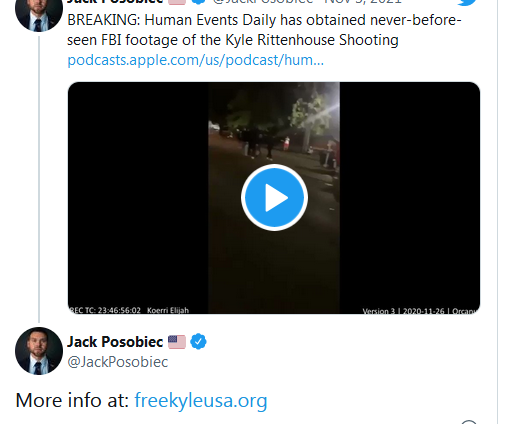Image resolution: width=505 pixels, height=424 pixels.
Task: Open the lower Jack Posobiec profile avatar
Action: [x=39, y=351]
